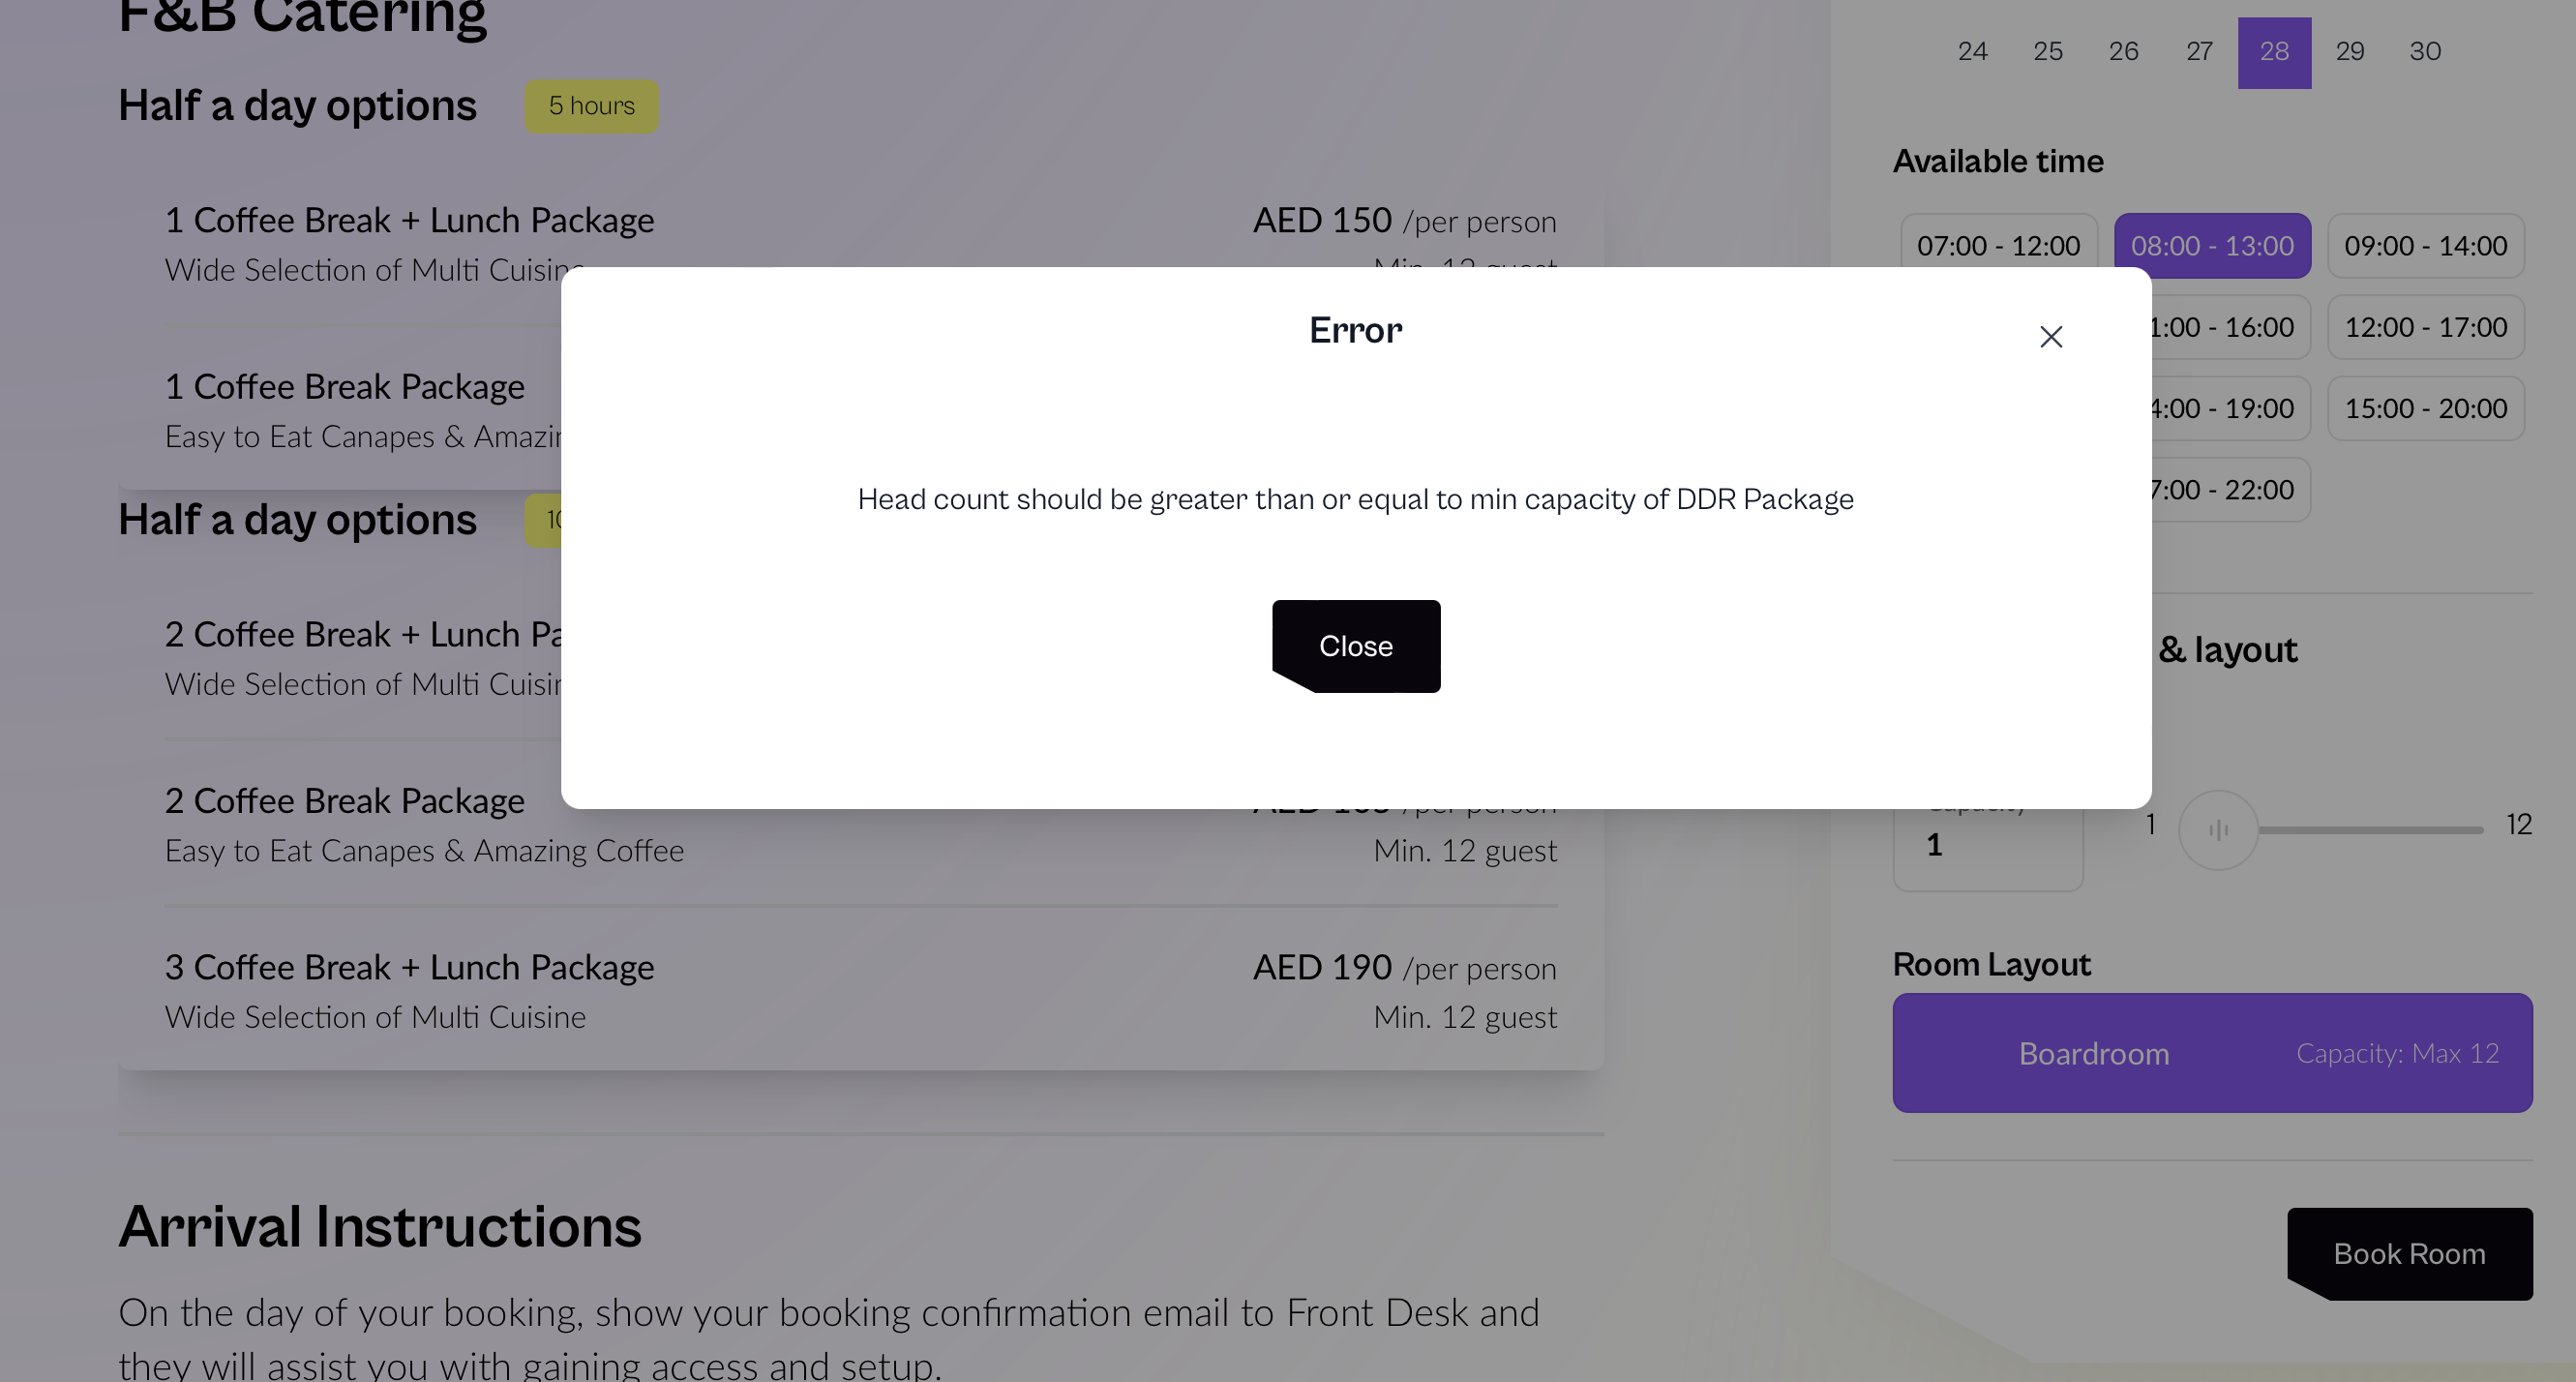Select the 2 Coffee Break Package row
This screenshot has height=1382, width=2576.
point(861,825)
